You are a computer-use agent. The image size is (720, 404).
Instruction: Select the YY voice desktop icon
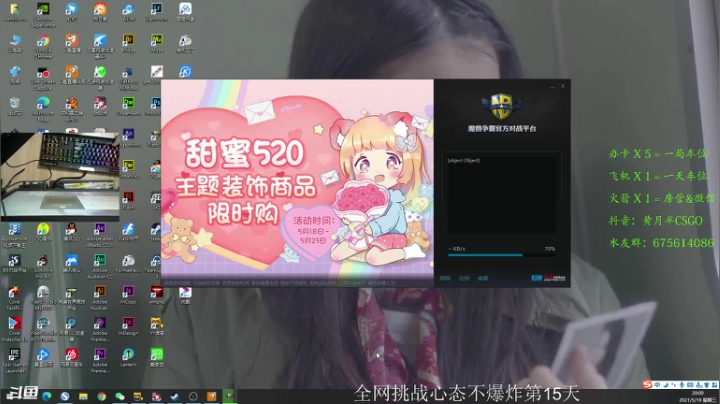click(x=157, y=325)
